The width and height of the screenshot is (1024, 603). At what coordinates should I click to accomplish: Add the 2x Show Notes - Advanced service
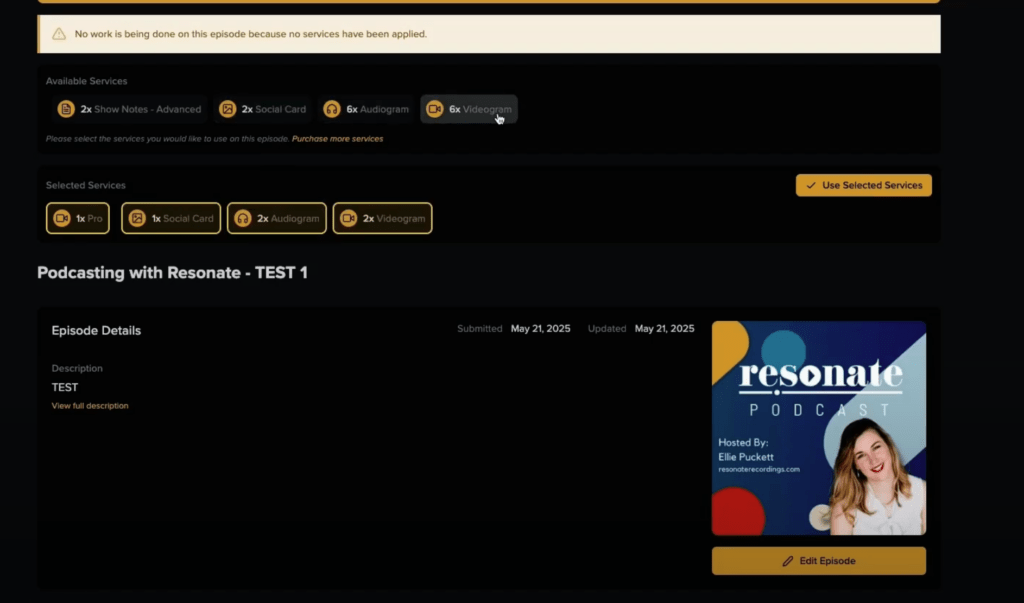click(130, 109)
